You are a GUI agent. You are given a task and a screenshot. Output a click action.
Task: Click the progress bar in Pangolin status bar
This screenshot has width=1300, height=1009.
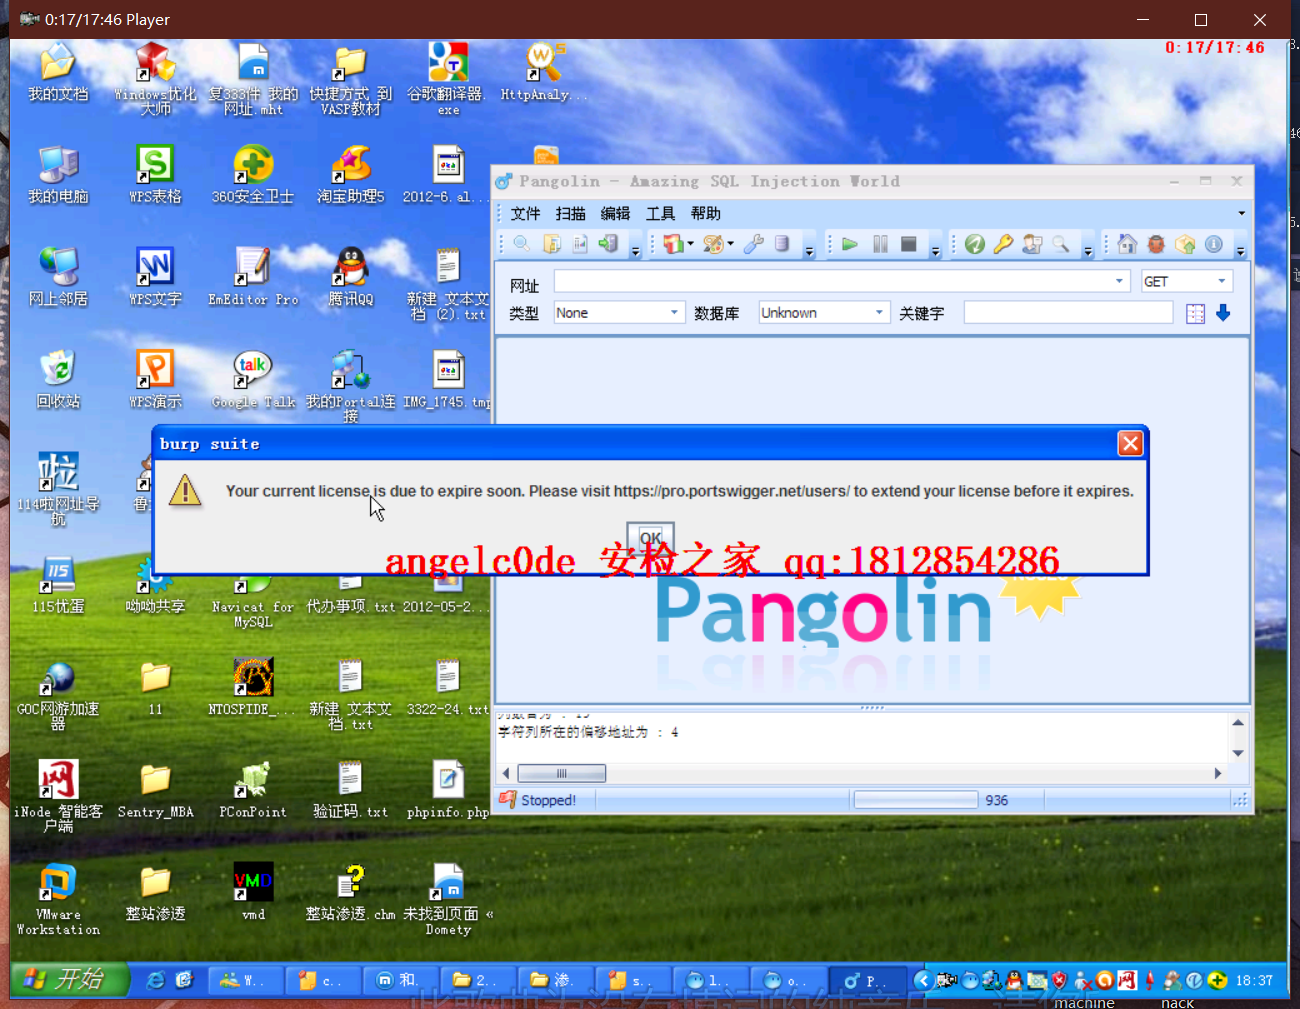click(x=916, y=800)
